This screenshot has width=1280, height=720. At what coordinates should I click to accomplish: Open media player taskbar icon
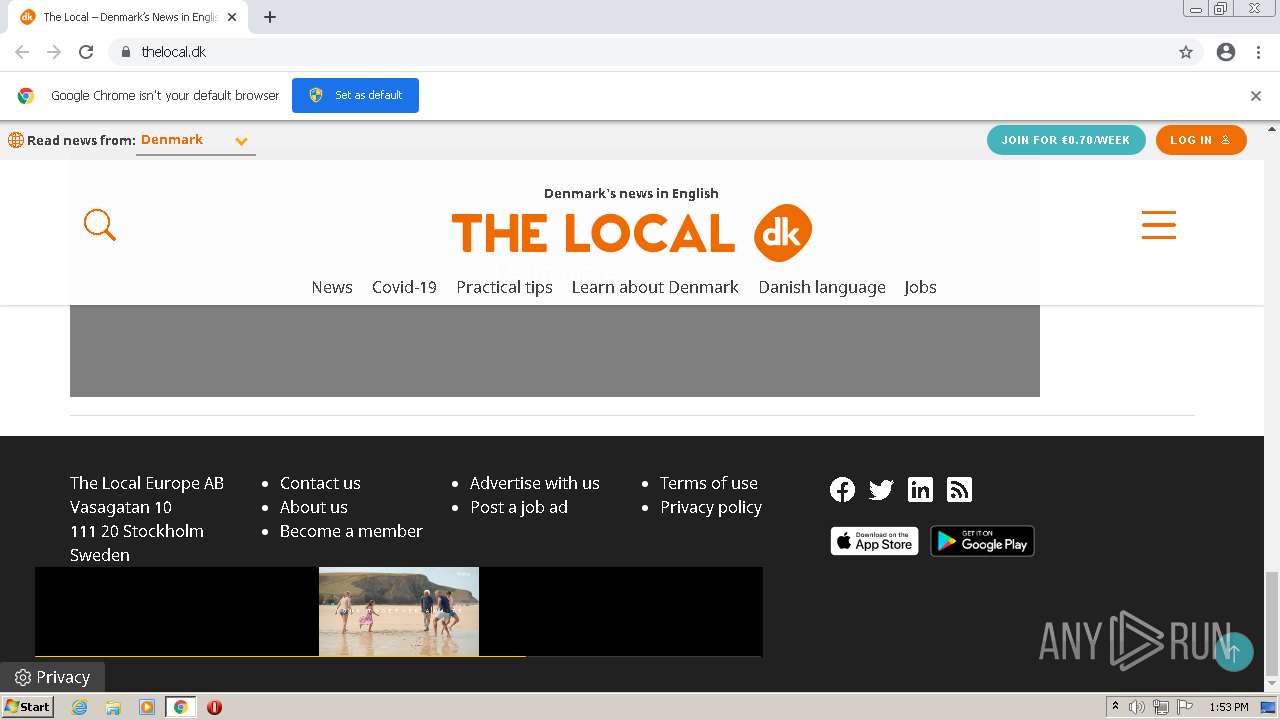(147, 707)
